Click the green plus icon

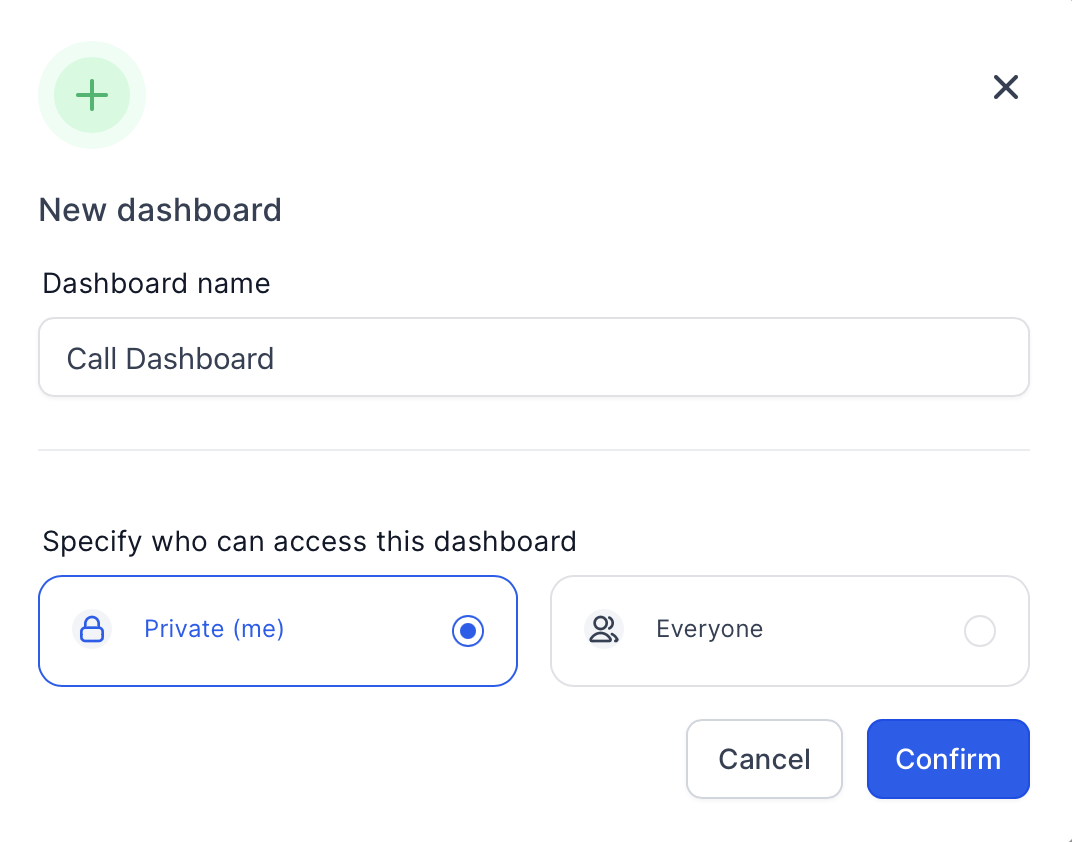pos(92,95)
